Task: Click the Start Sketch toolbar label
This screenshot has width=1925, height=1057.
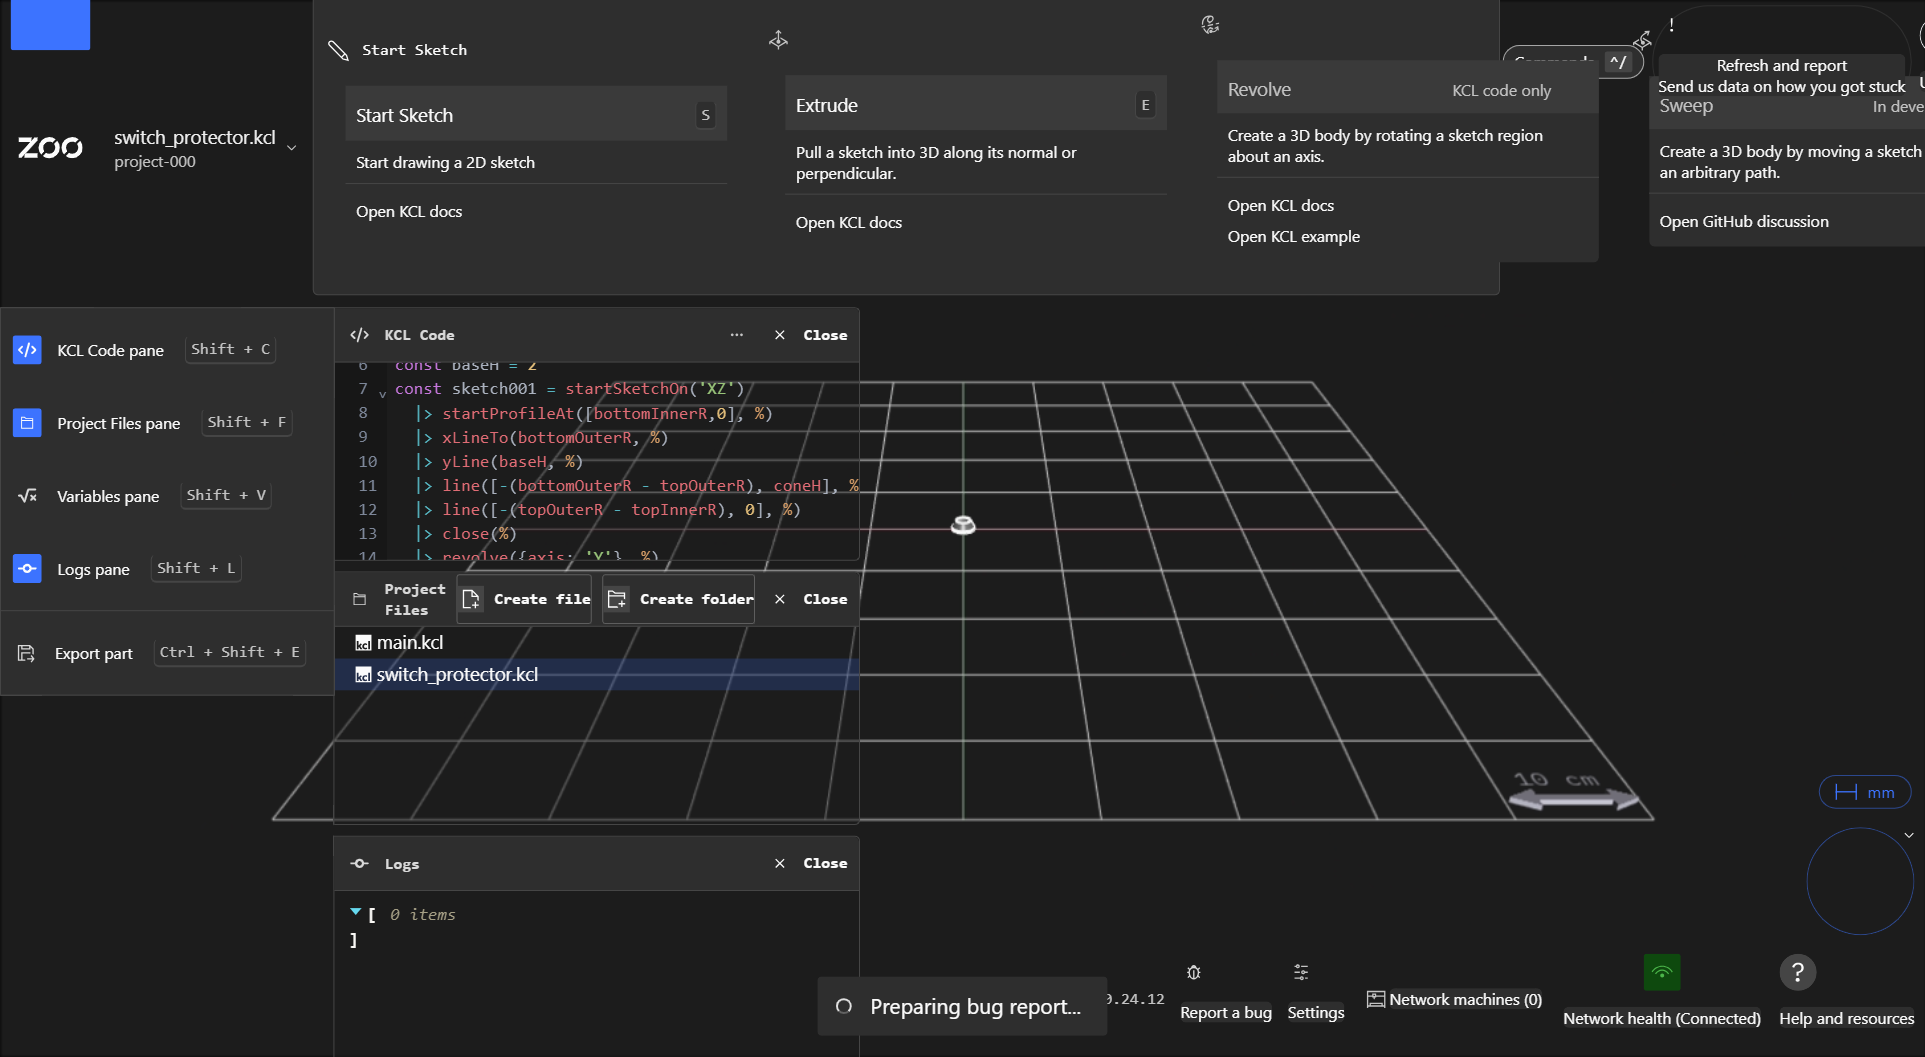Action: pos(414,50)
